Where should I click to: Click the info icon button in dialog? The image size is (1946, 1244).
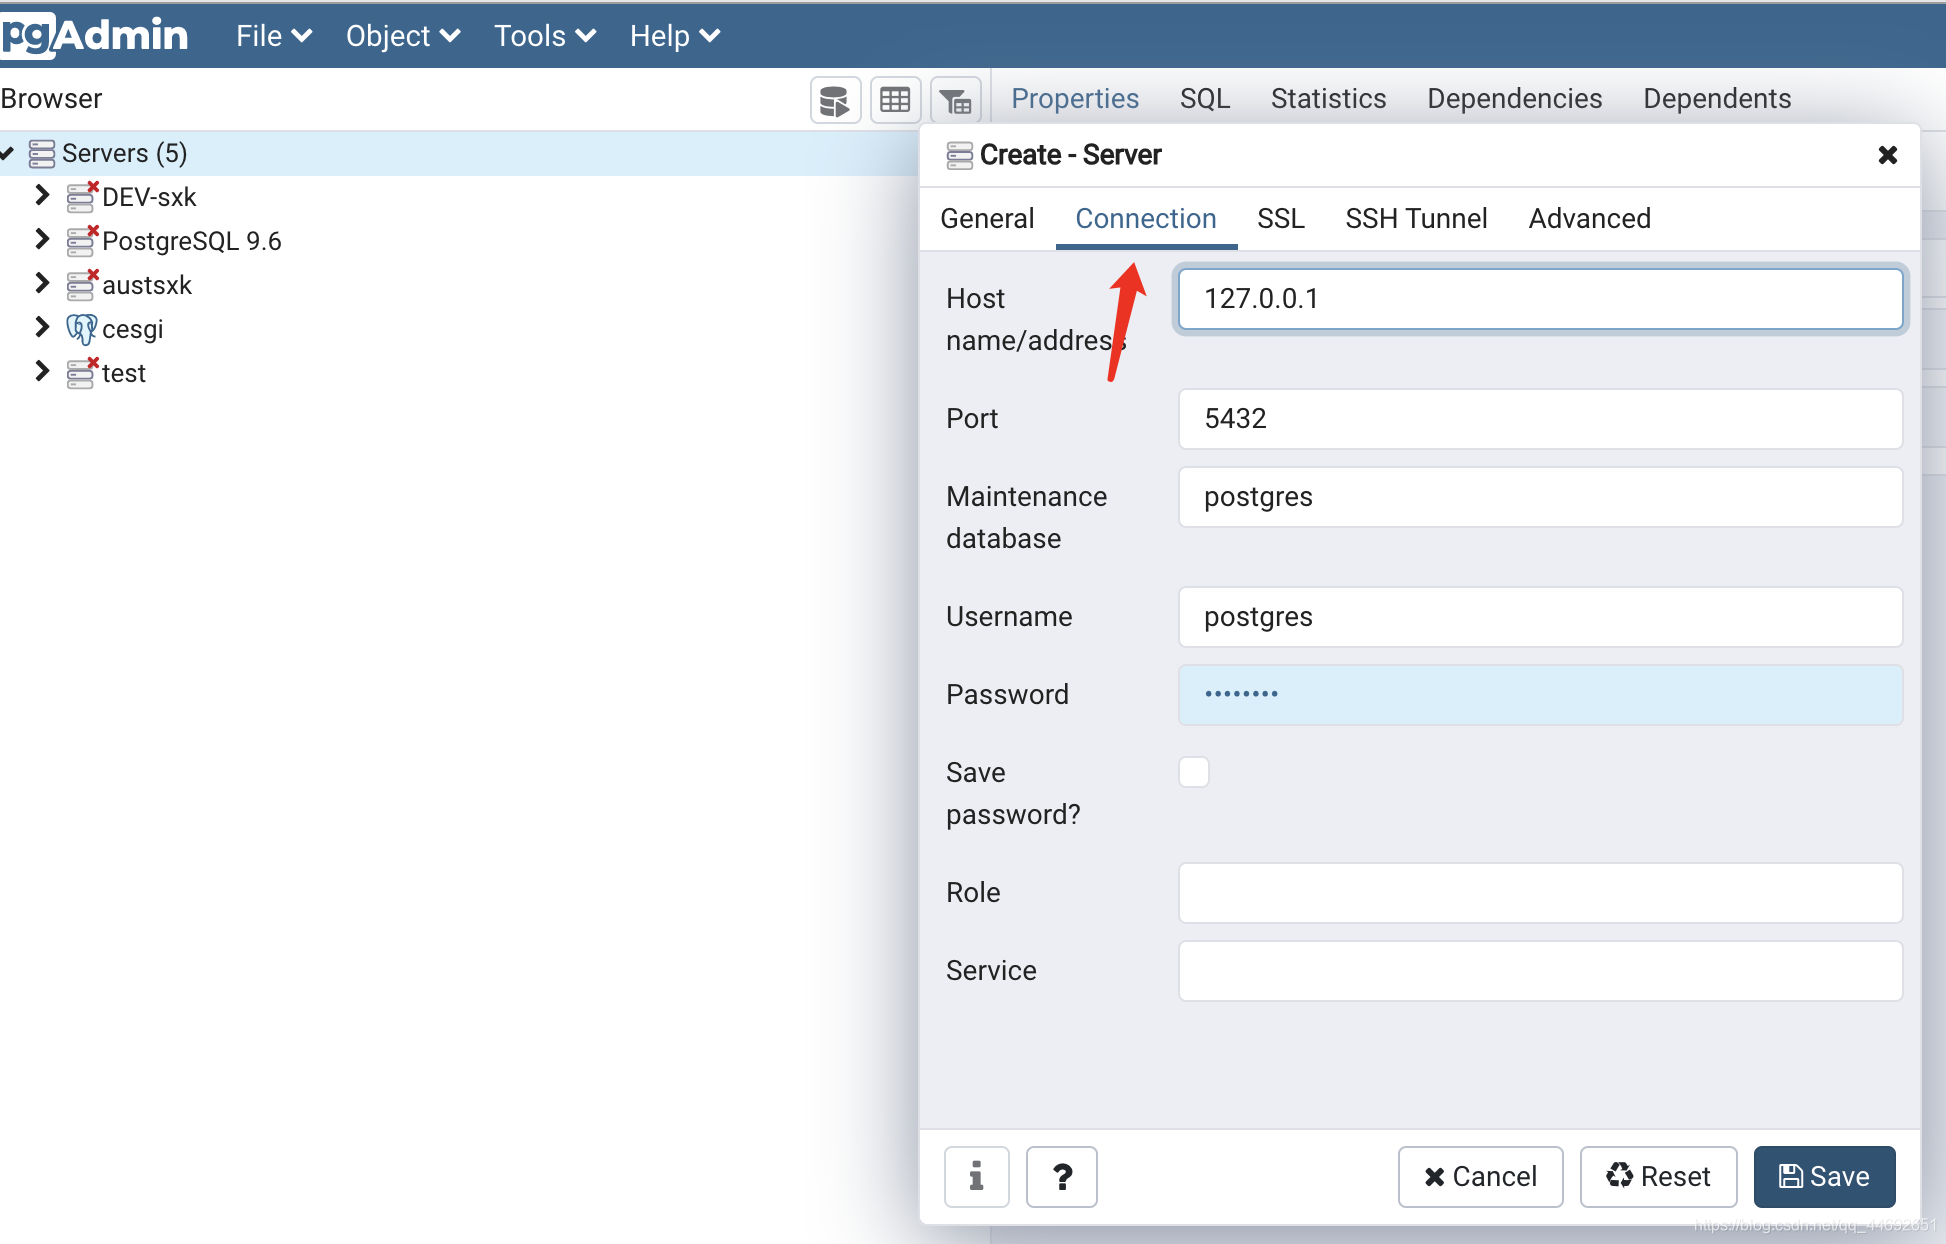(x=976, y=1176)
